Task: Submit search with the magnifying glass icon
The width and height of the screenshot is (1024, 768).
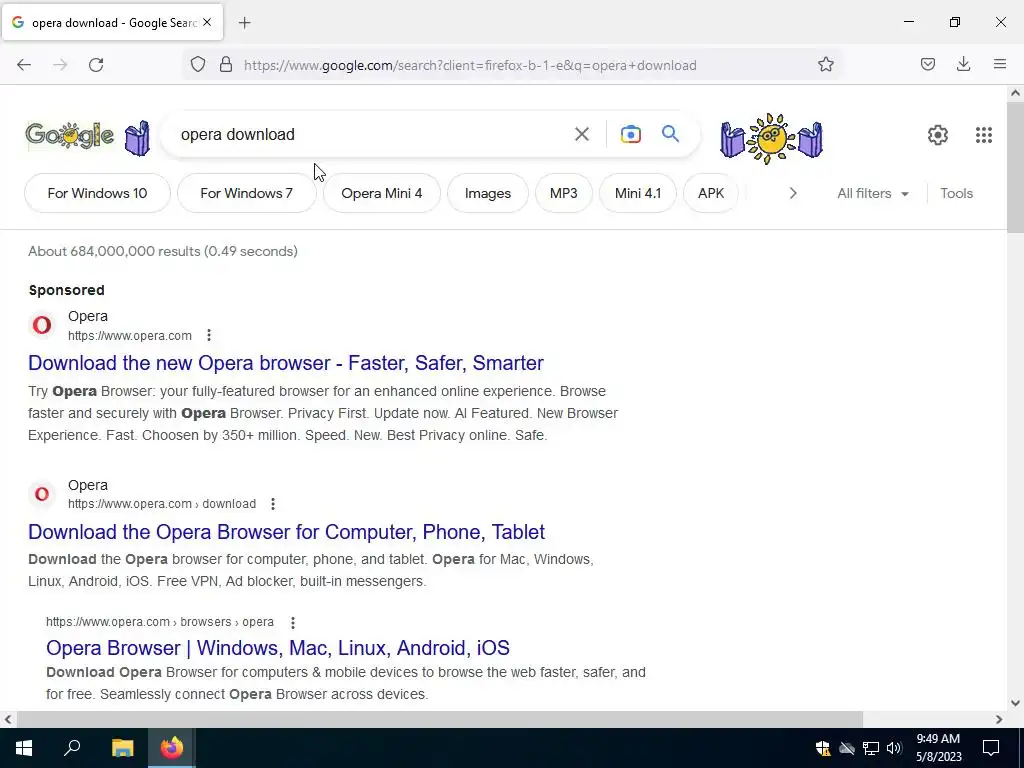Action: point(670,134)
